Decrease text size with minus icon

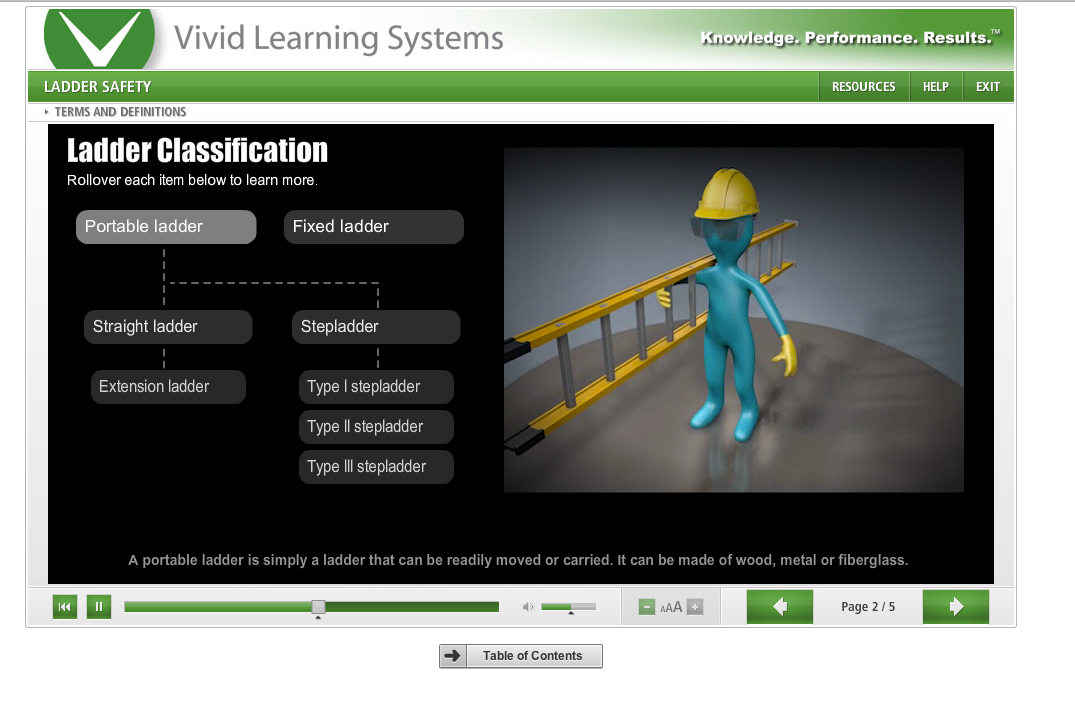[647, 607]
